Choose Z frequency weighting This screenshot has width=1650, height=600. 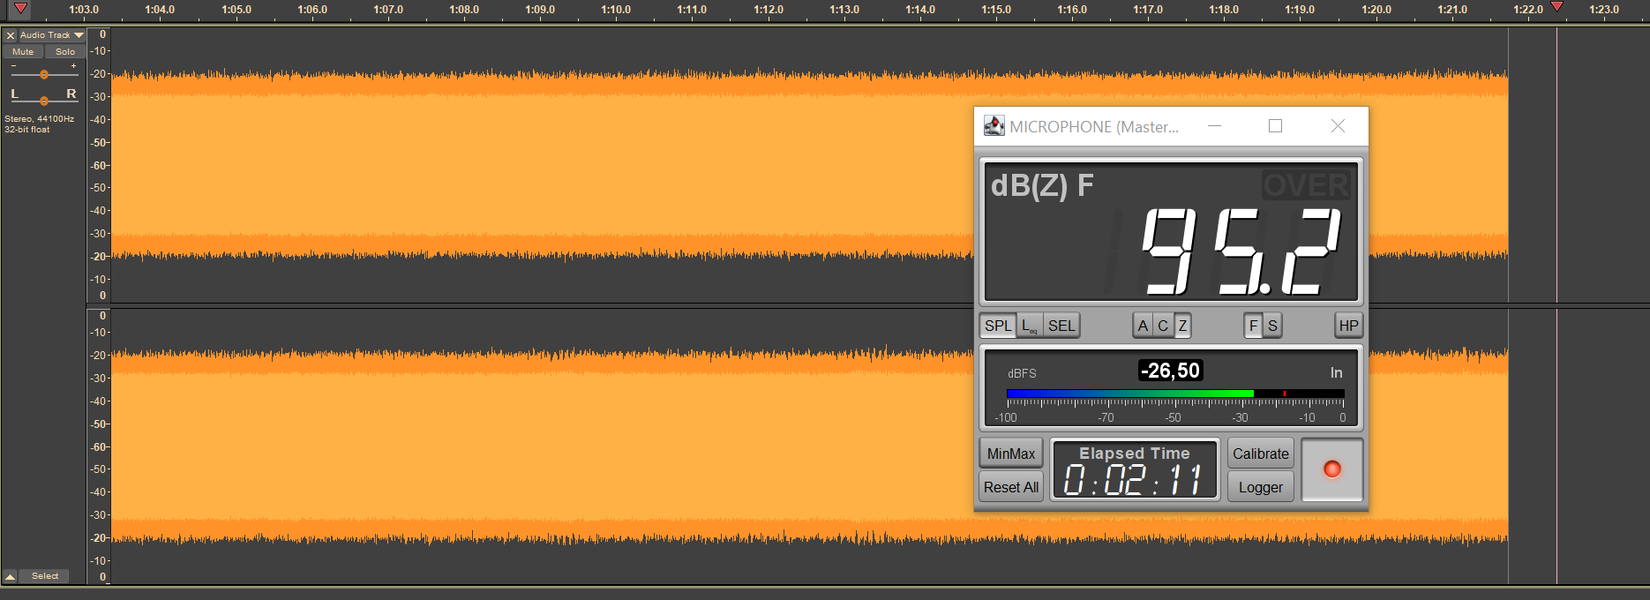(x=1182, y=326)
